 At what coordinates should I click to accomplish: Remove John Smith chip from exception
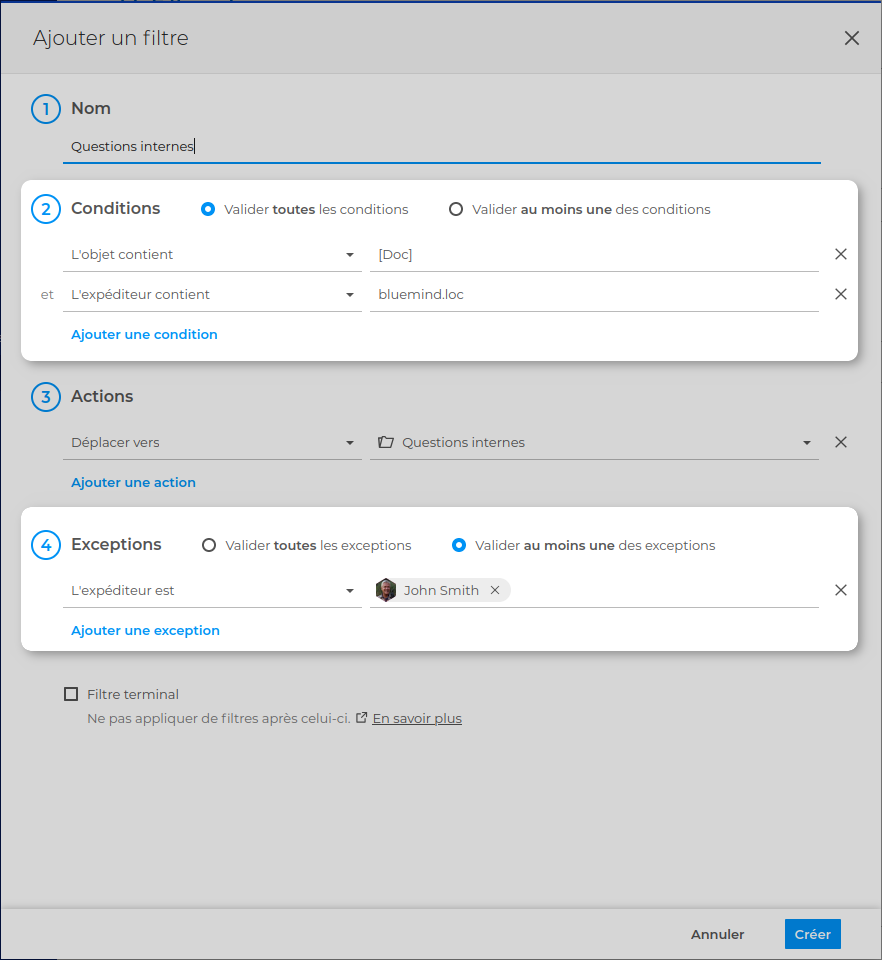(x=494, y=590)
